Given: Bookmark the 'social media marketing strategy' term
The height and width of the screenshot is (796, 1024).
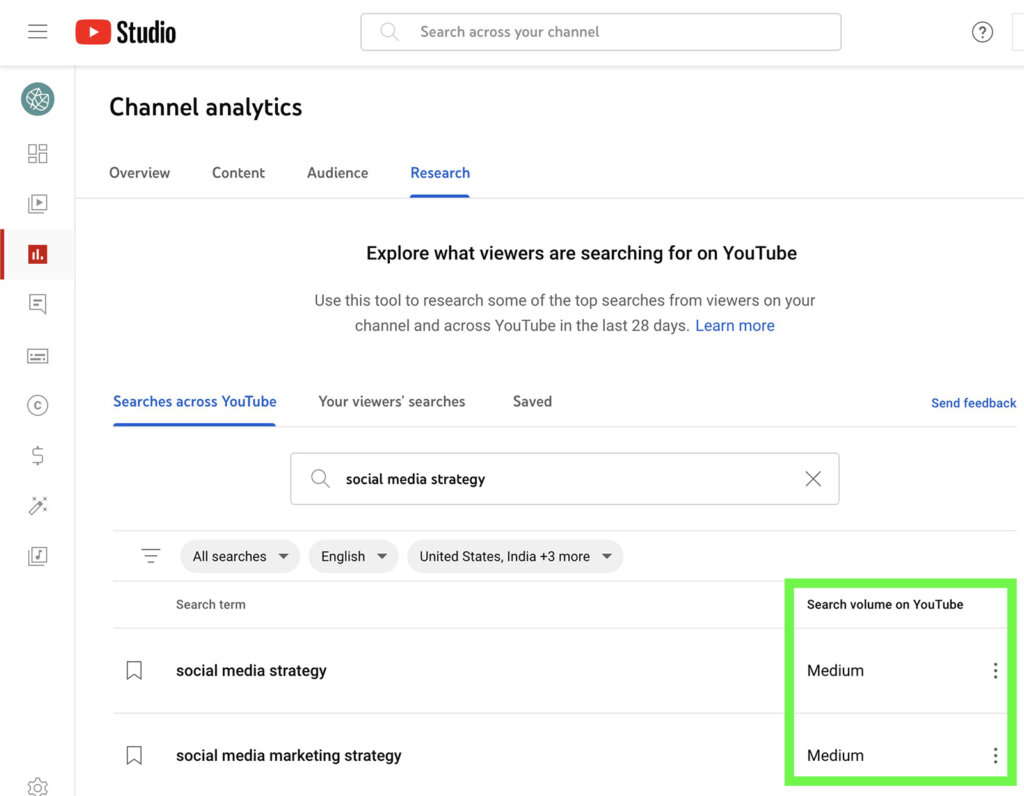Looking at the screenshot, I should [134, 755].
